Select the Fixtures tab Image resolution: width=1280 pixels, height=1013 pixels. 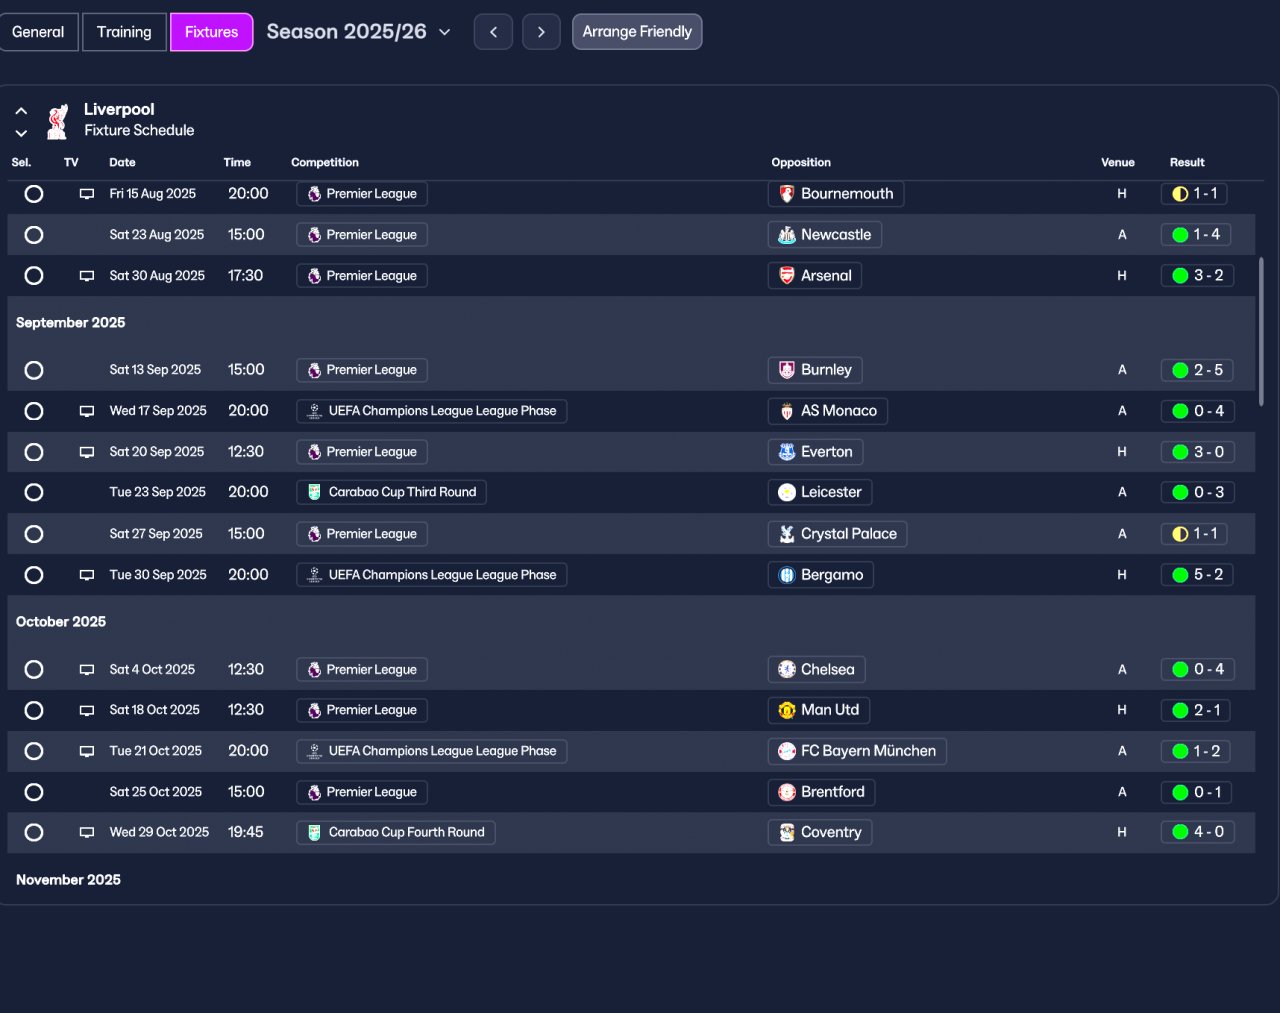tap(211, 32)
